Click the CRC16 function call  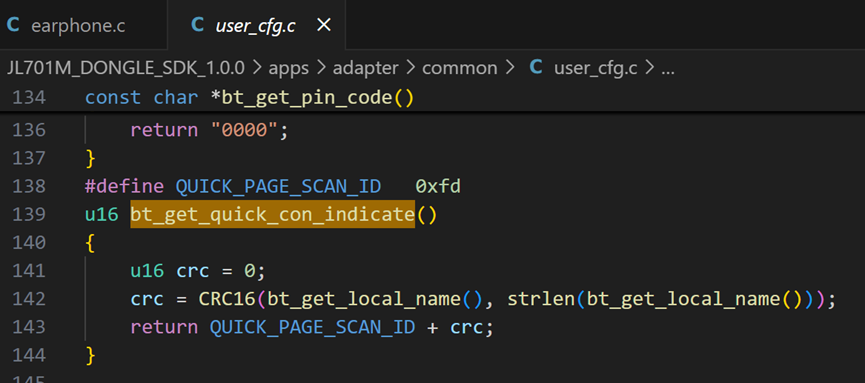(227, 299)
